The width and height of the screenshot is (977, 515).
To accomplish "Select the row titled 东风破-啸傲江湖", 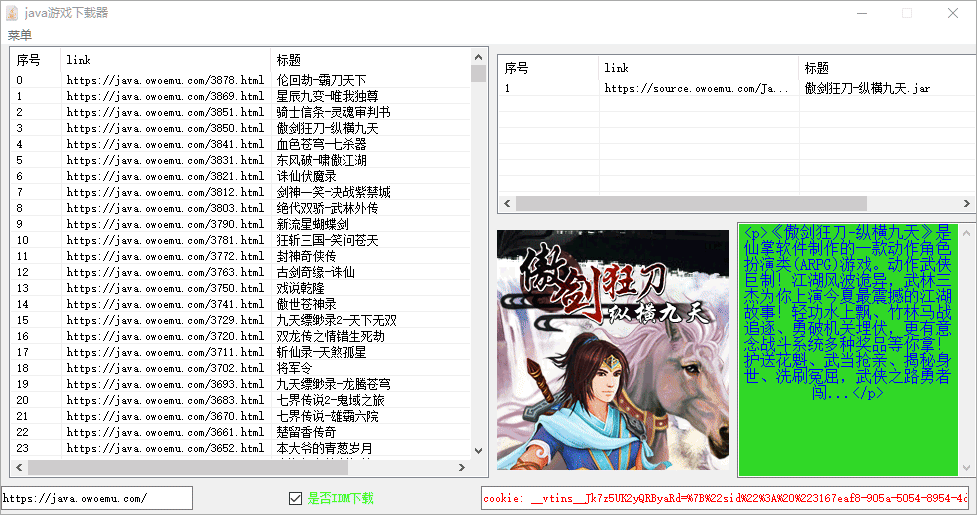I will pyautogui.click(x=241, y=160).
